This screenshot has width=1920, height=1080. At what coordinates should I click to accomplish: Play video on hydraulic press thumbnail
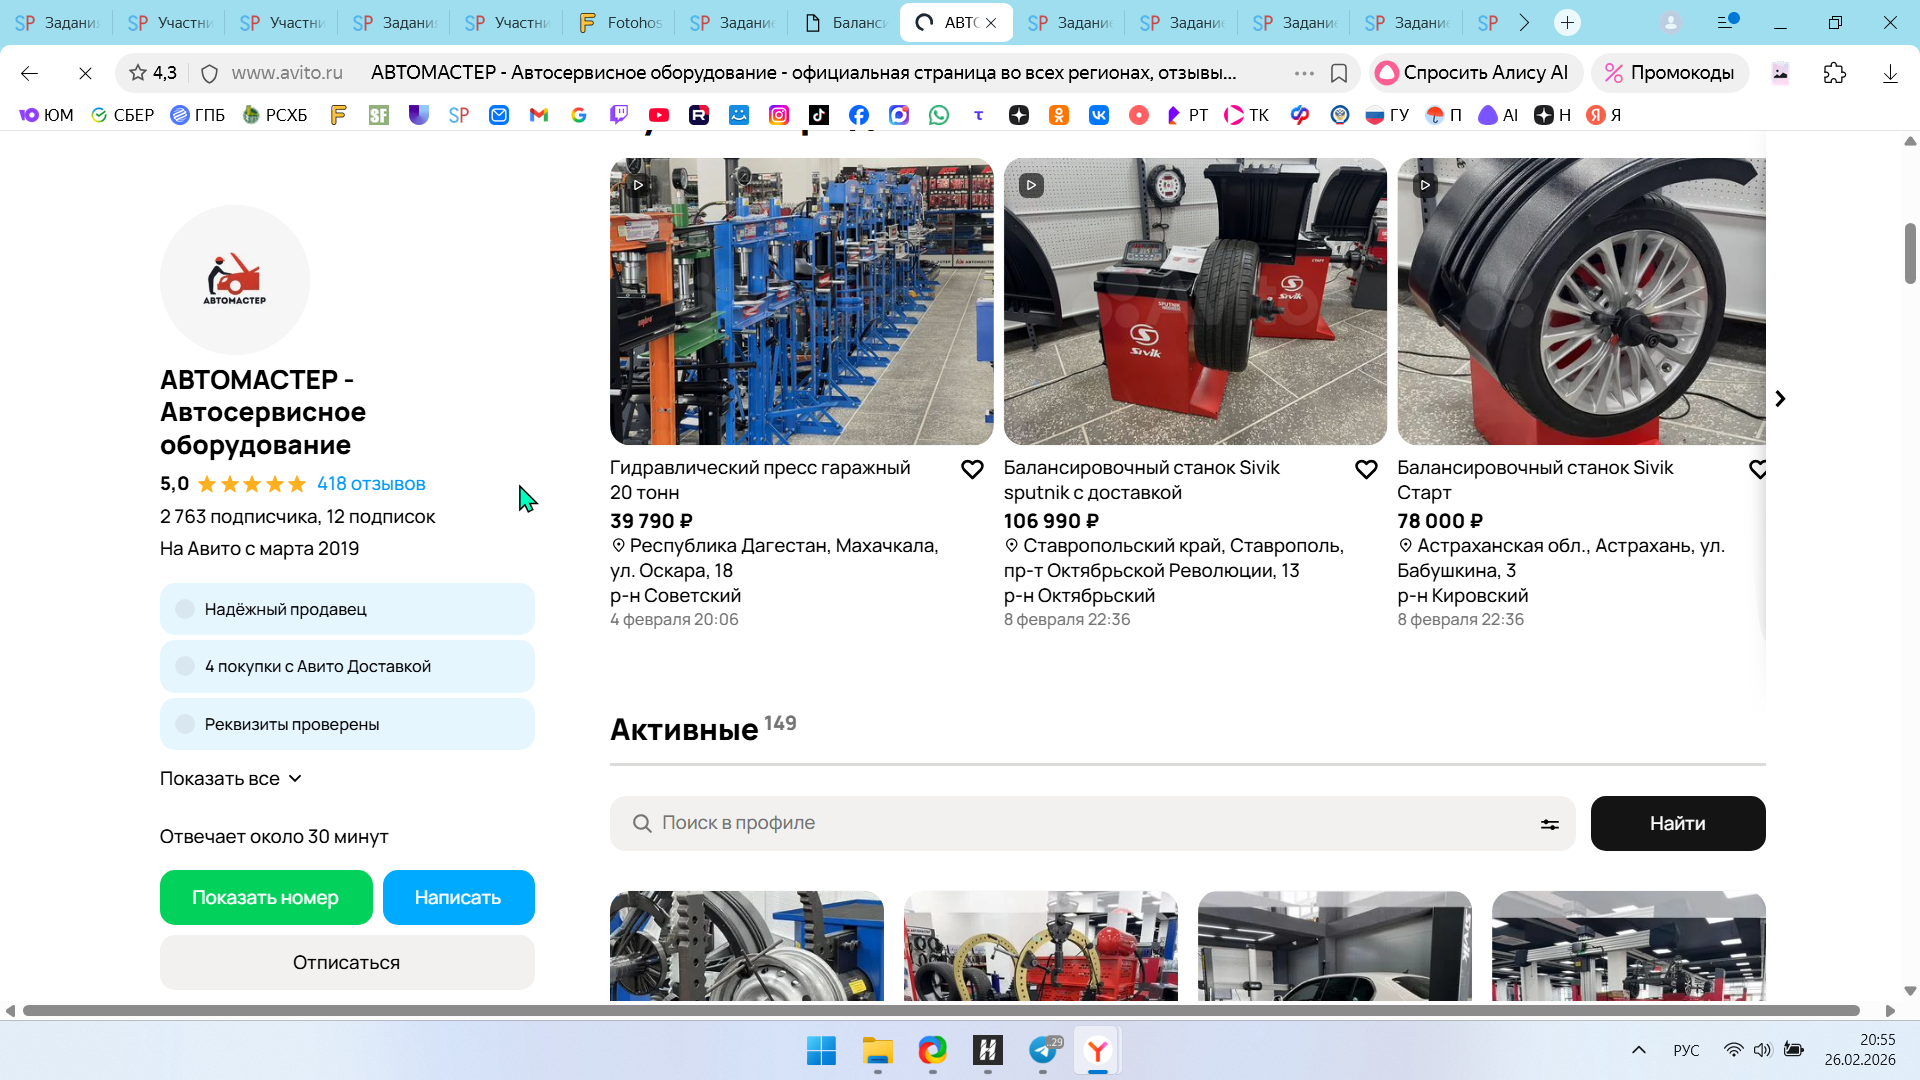point(638,185)
